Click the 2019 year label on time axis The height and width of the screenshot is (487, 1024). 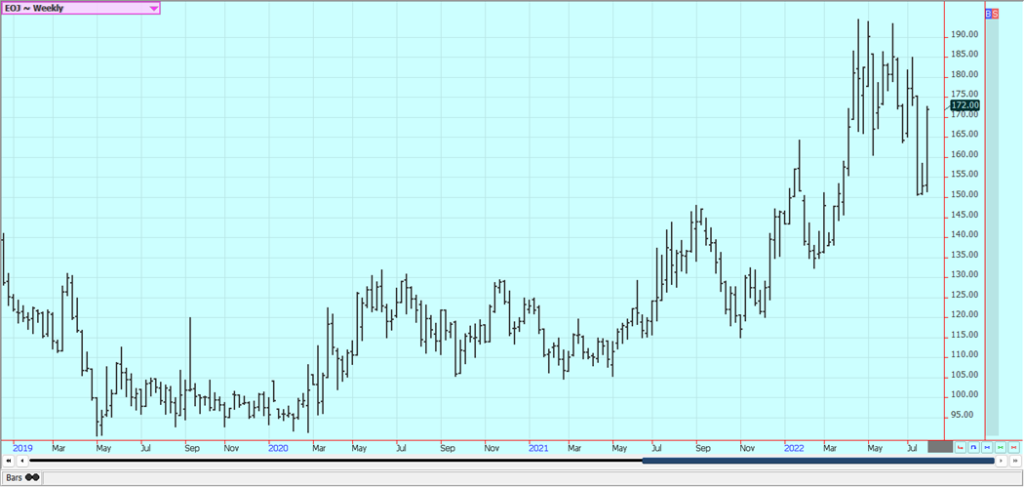[x=23, y=448]
